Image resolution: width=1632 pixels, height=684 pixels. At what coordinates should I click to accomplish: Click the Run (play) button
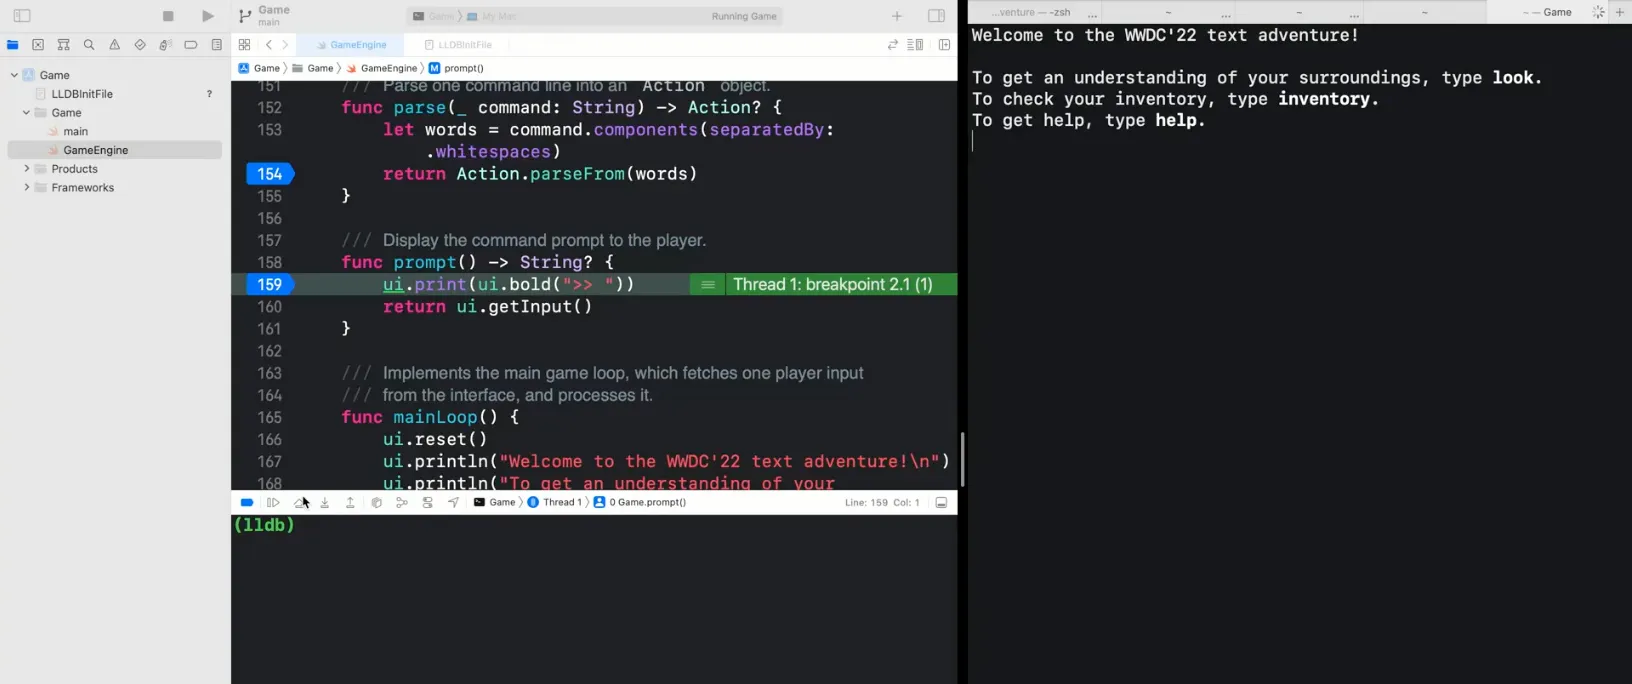(207, 16)
